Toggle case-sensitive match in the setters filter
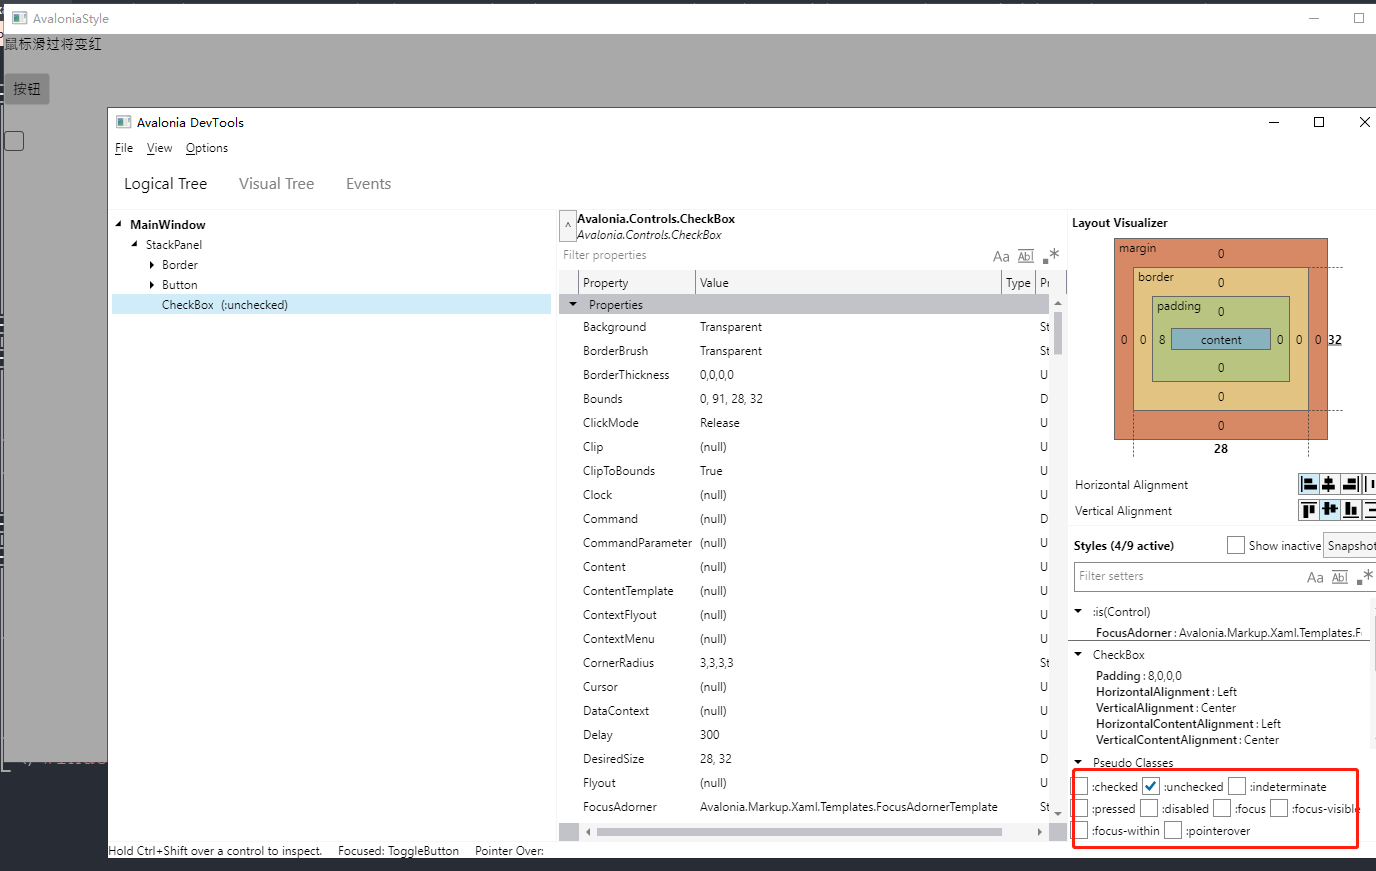The height and width of the screenshot is (871, 1376). pyautogui.click(x=1315, y=578)
